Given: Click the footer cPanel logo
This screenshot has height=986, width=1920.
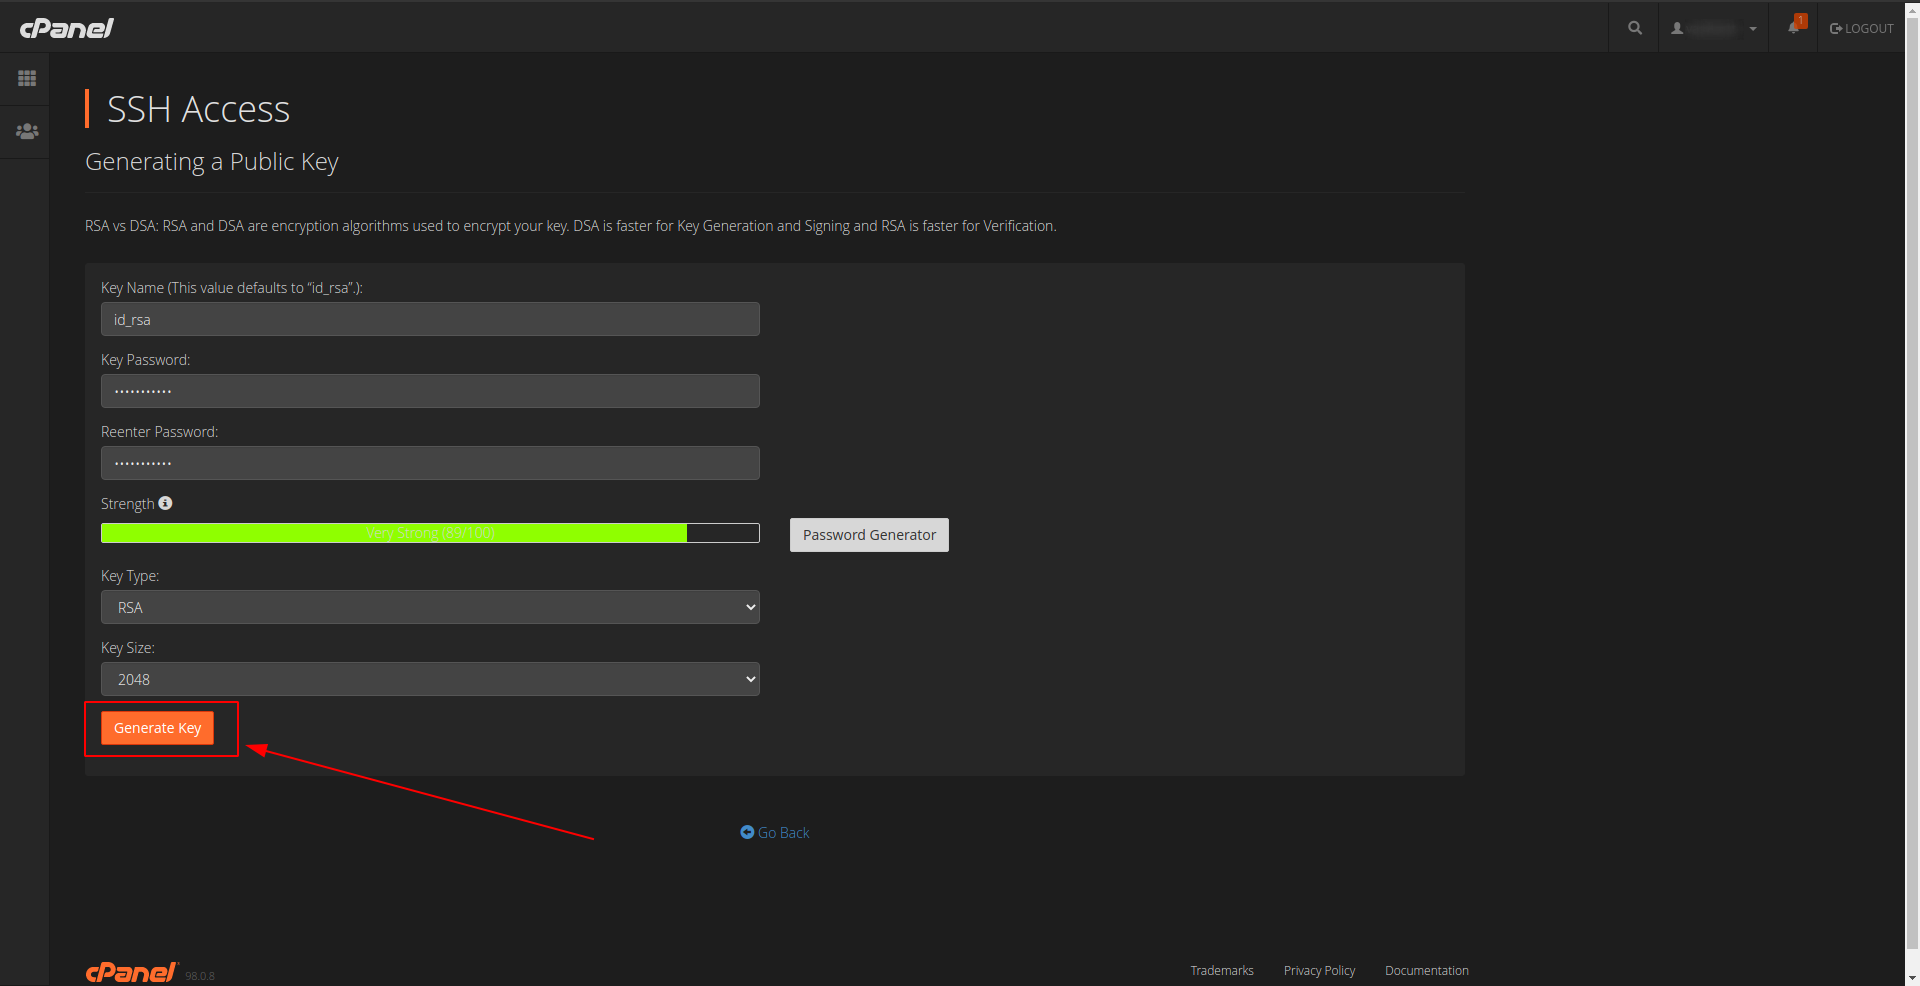Looking at the screenshot, I should [131, 972].
